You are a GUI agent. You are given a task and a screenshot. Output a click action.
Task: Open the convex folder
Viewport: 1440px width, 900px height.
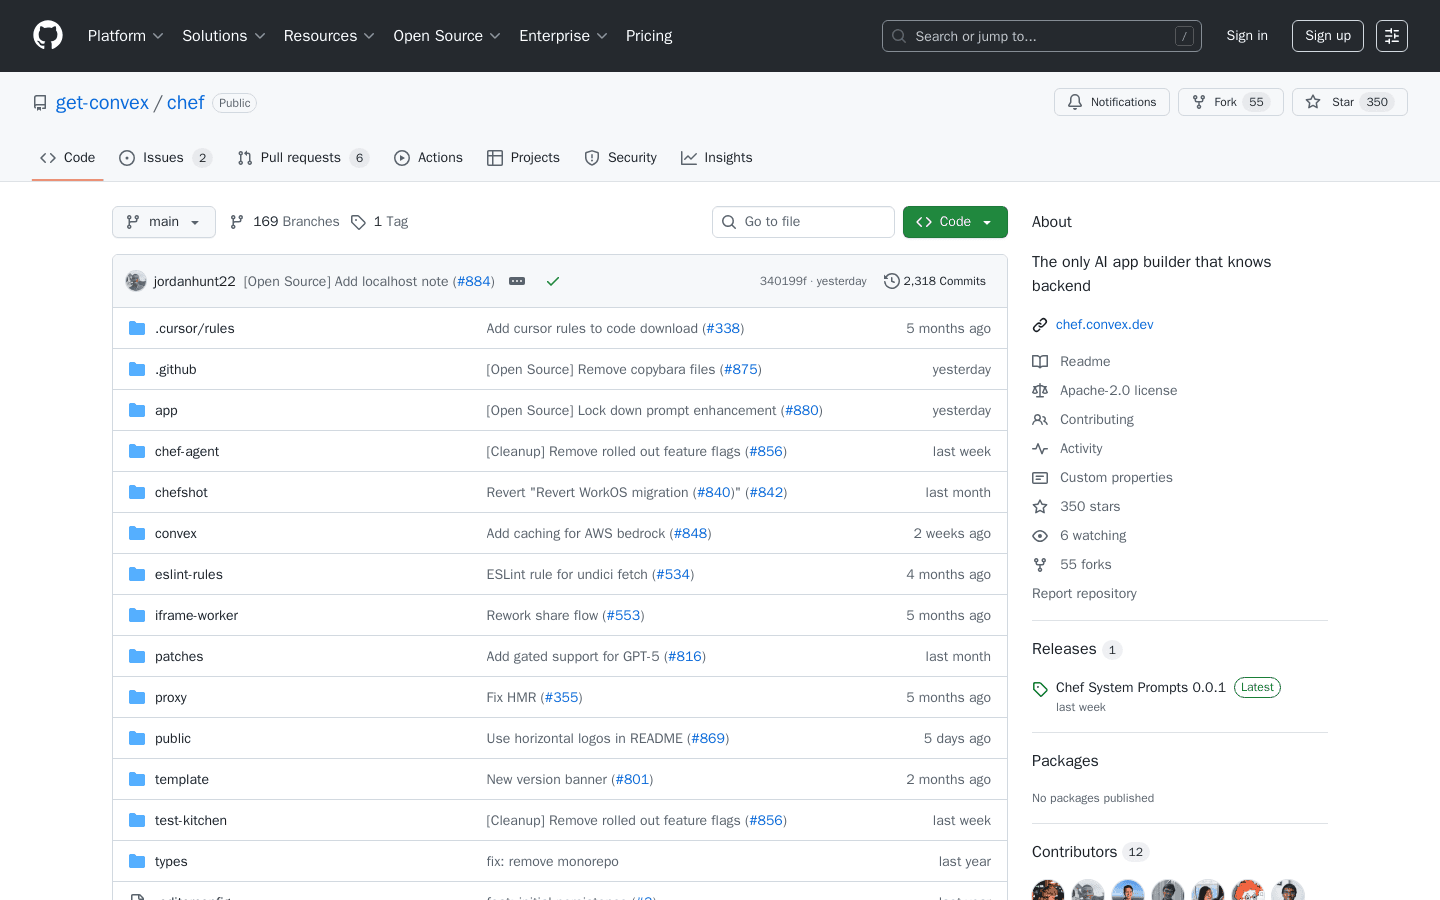[x=175, y=533]
